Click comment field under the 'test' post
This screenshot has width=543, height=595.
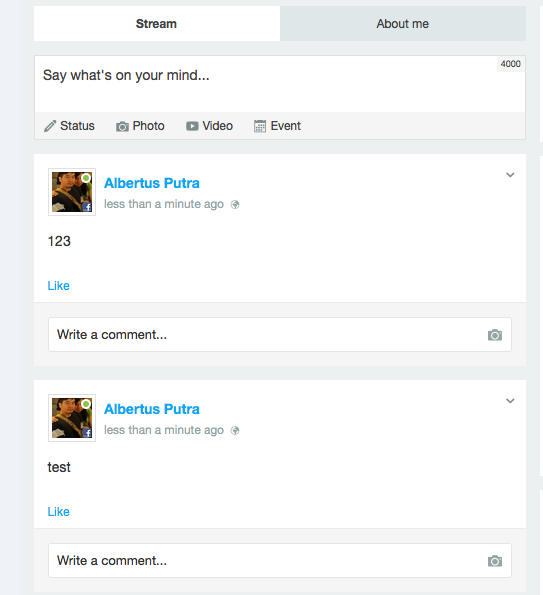280,560
